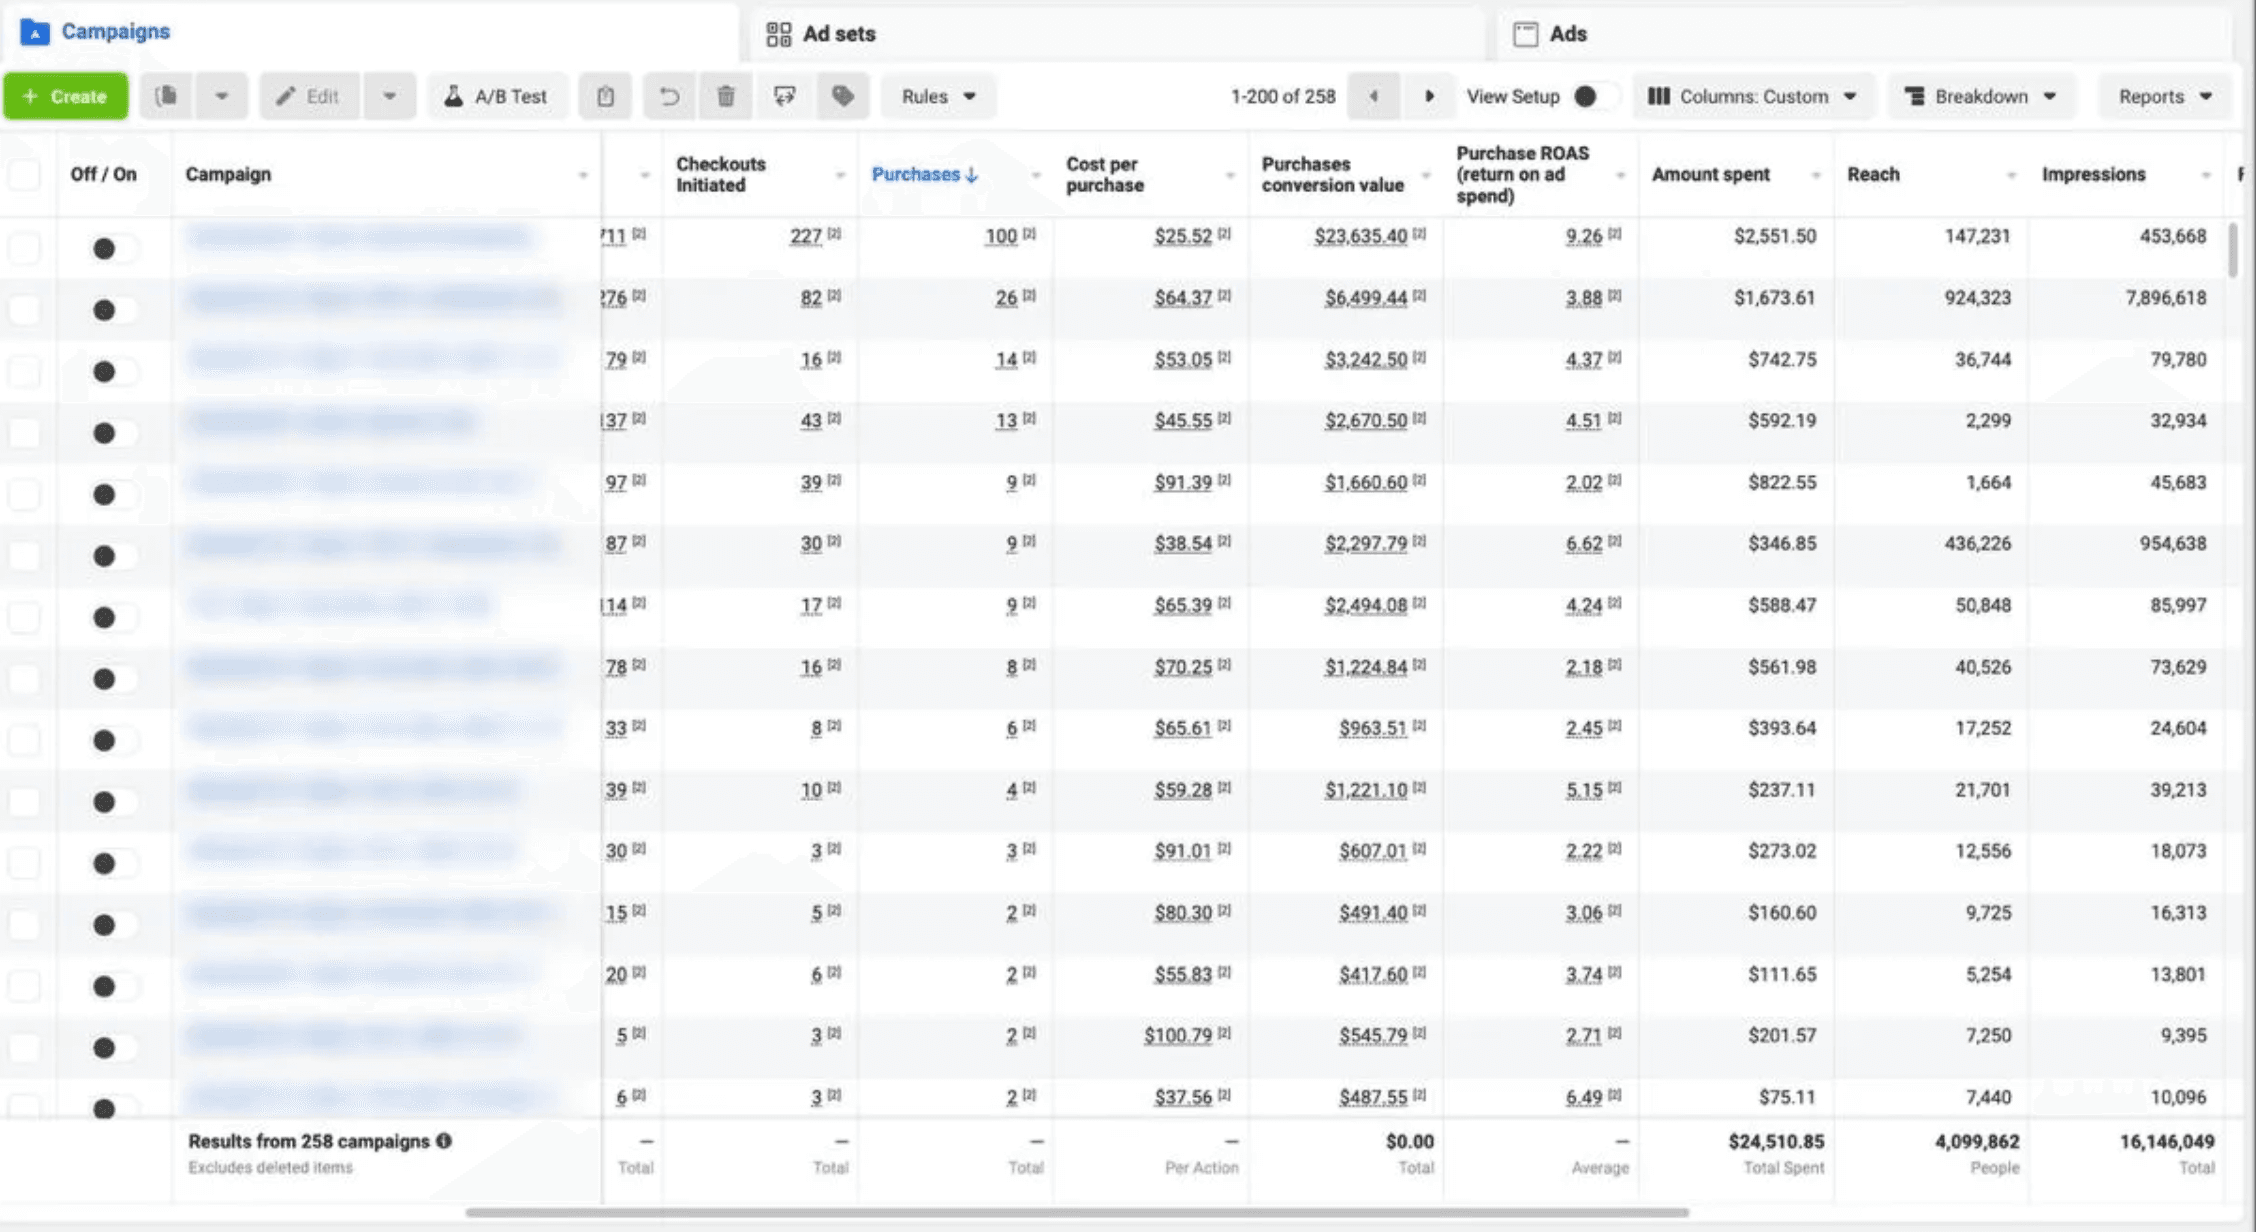Click the info icon beside 258 campaigns
Image resolution: width=2256 pixels, height=1232 pixels.
point(444,1141)
